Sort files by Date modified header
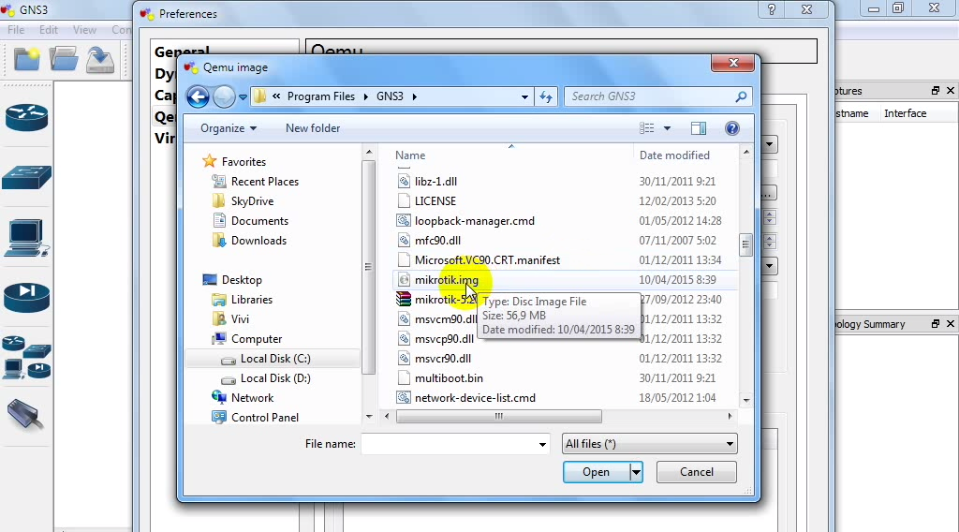 [674, 155]
